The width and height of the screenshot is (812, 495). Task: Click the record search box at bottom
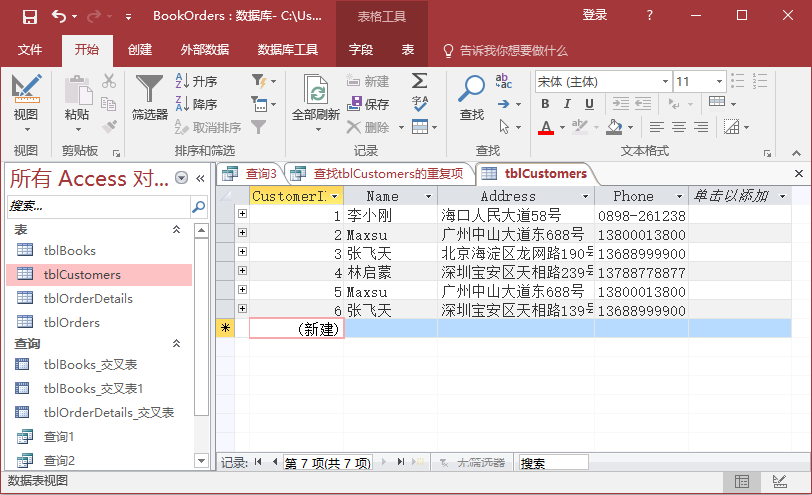tap(552, 463)
